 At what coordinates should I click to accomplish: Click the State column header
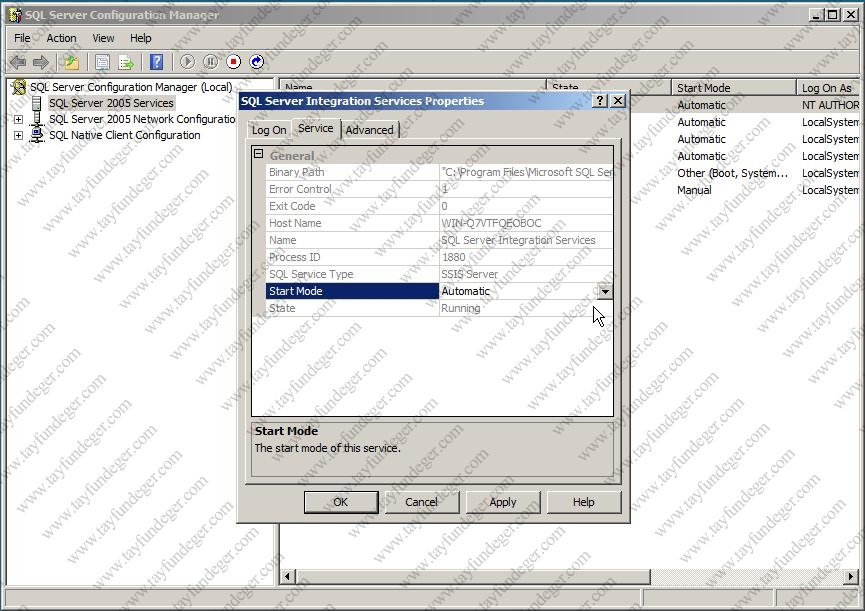[608, 86]
